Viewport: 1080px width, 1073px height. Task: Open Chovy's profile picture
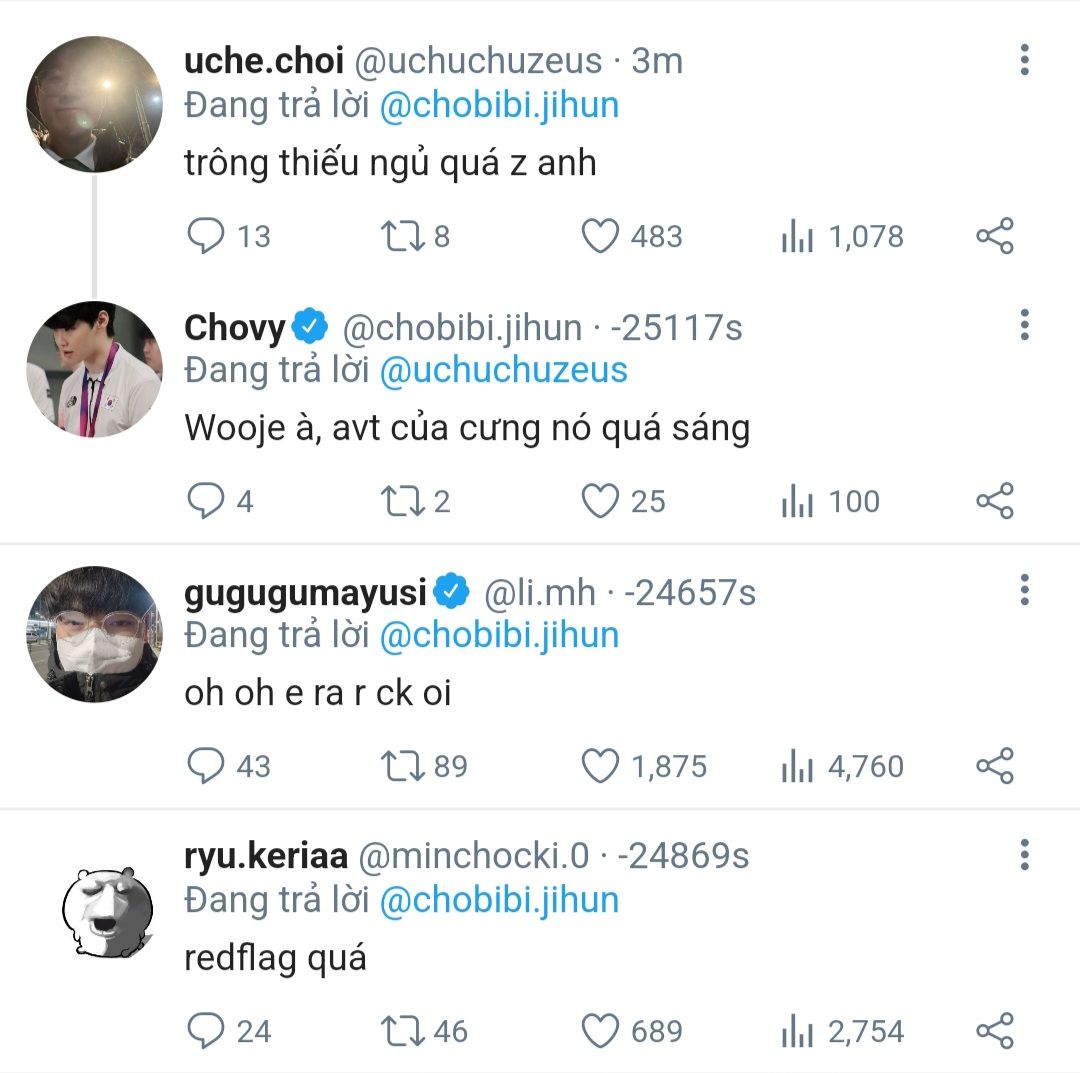[x=93, y=369]
